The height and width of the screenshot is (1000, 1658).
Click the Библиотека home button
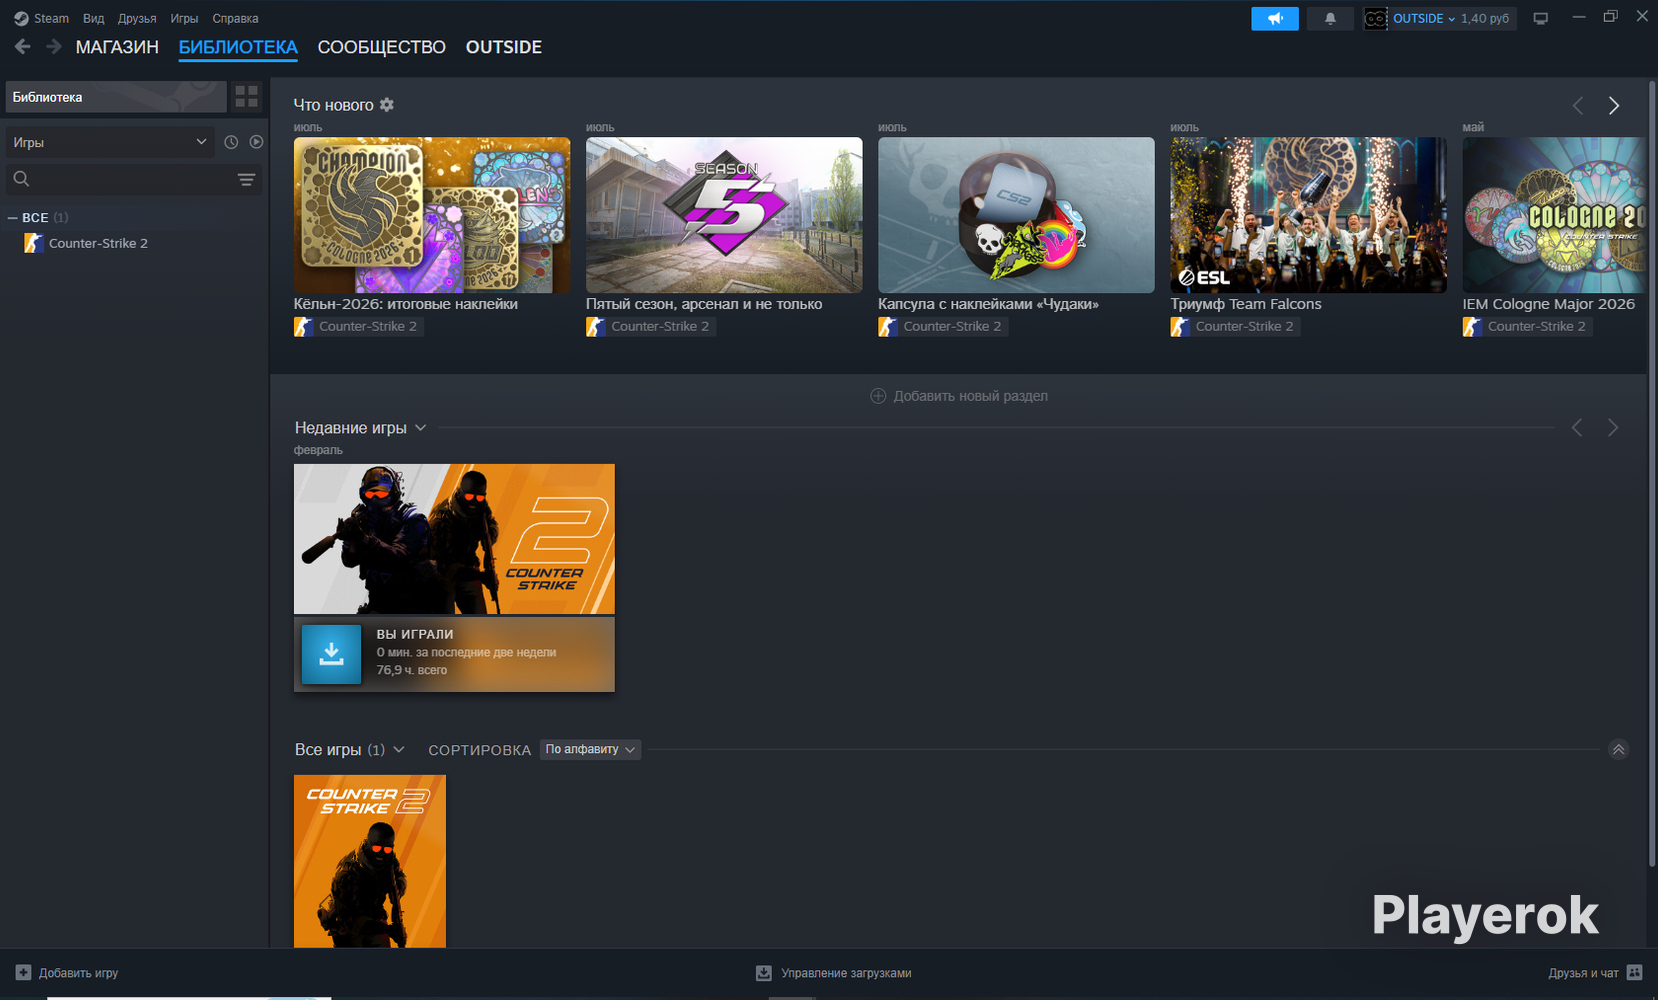[x=116, y=97]
